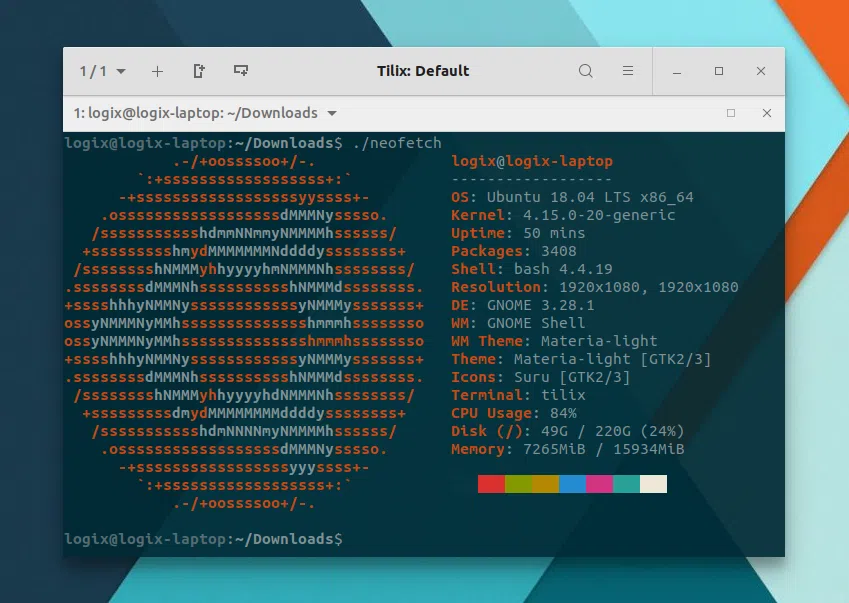Add a new session with plus icon
This screenshot has width=849, height=603.
(157, 71)
